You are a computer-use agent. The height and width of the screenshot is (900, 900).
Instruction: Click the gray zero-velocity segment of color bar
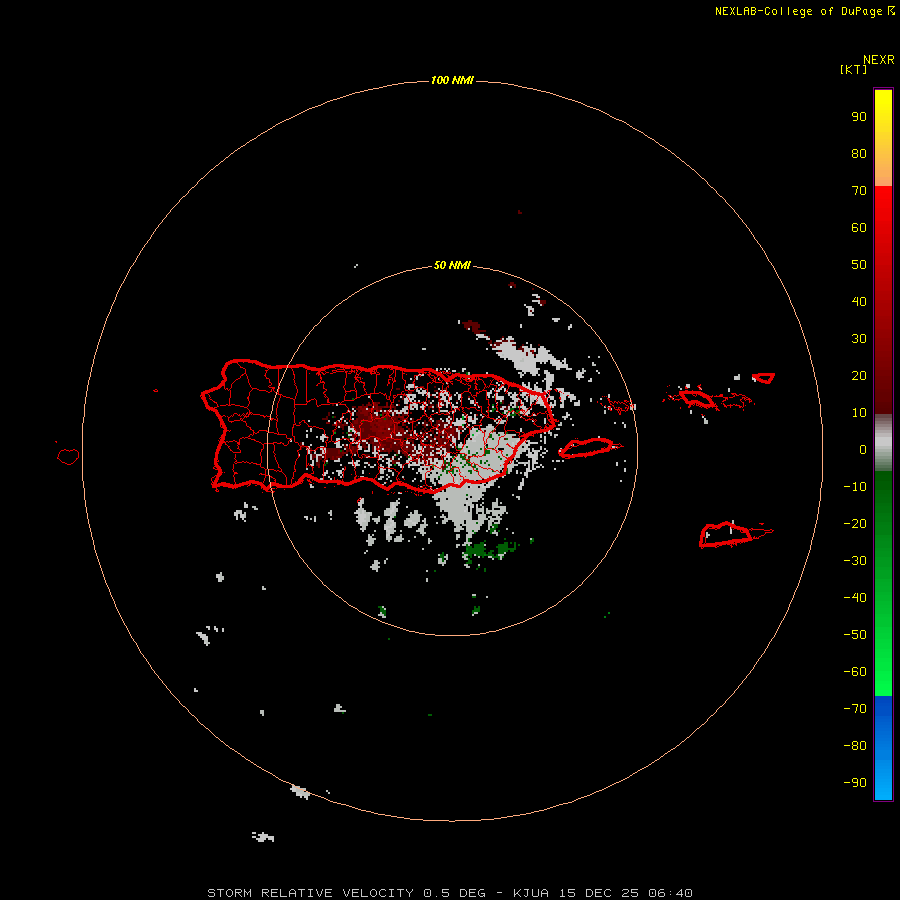[x=883, y=443]
